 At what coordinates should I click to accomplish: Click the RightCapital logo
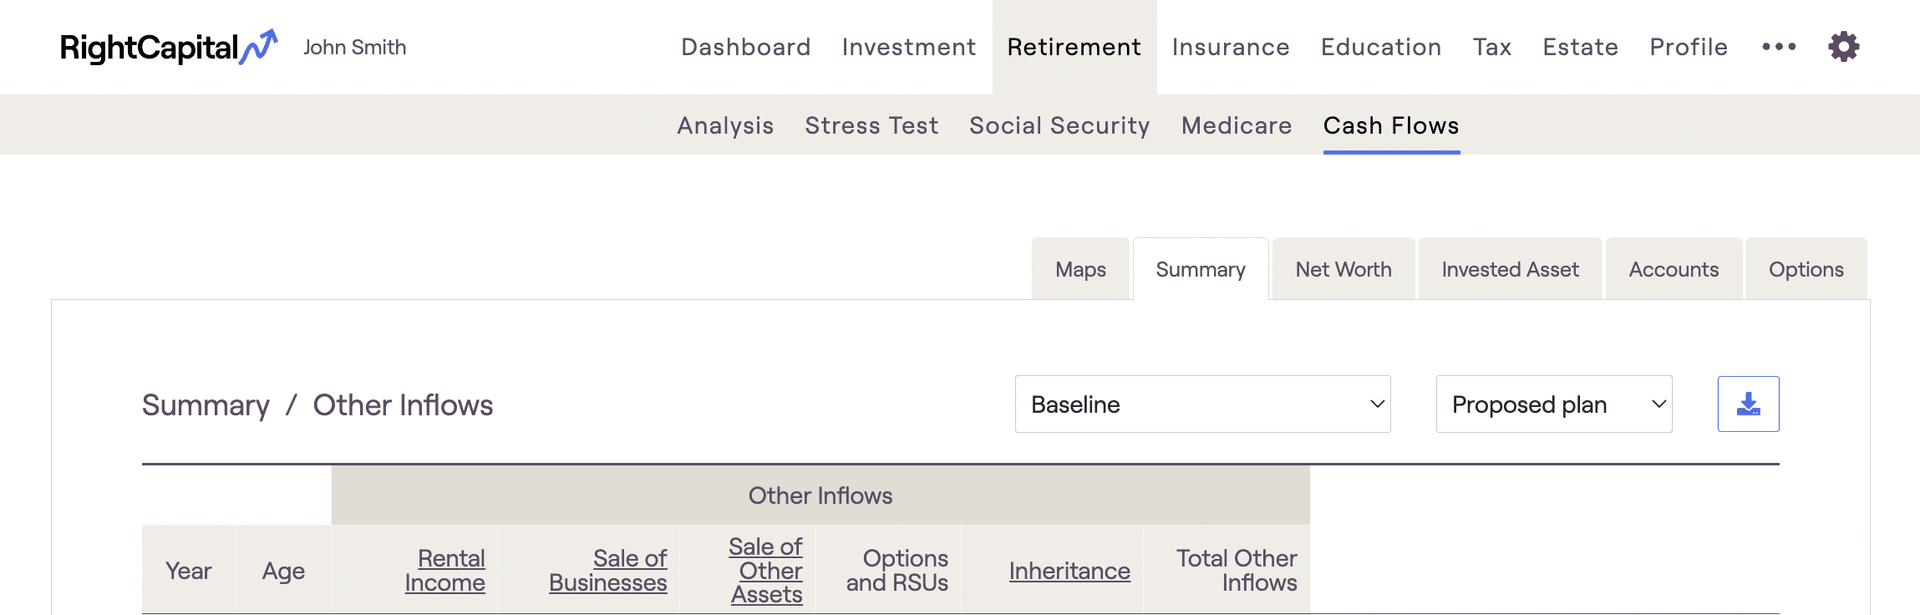tap(168, 47)
